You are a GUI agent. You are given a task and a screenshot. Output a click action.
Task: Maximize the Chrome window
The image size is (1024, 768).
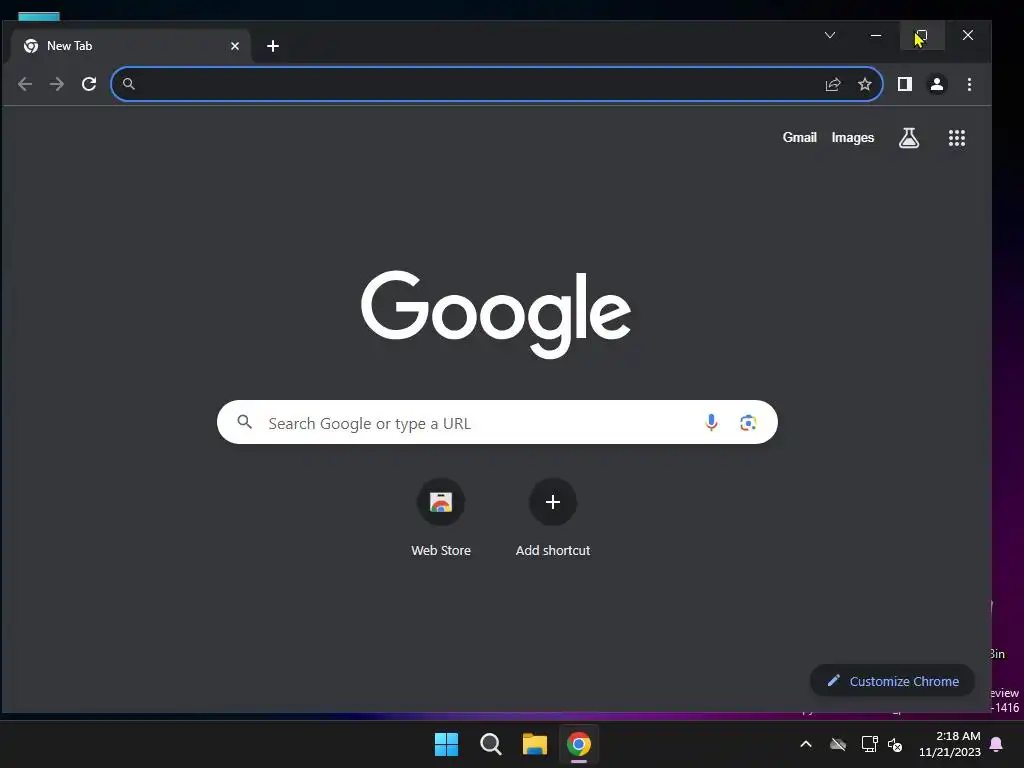[921, 35]
